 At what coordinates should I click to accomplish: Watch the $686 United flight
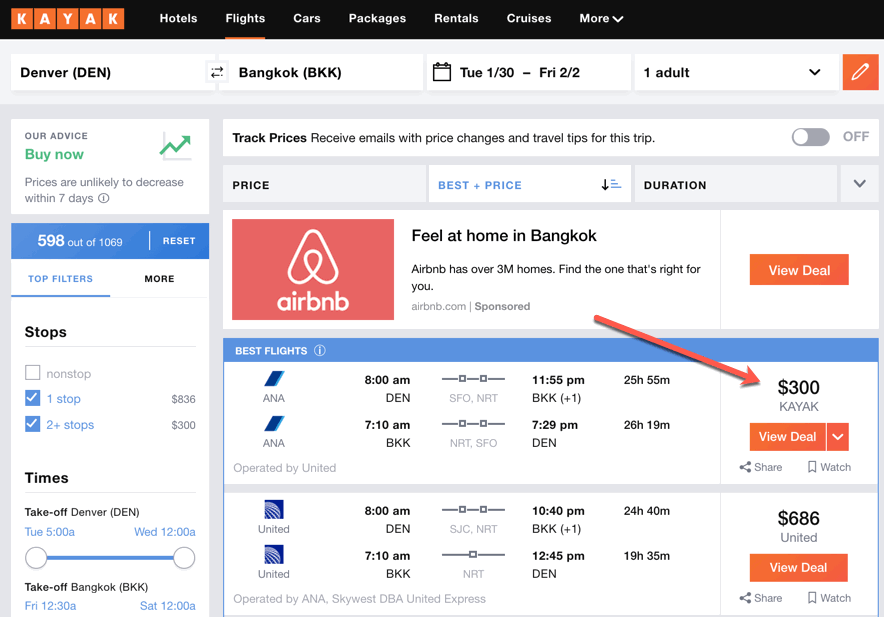pyautogui.click(x=829, y=598)
